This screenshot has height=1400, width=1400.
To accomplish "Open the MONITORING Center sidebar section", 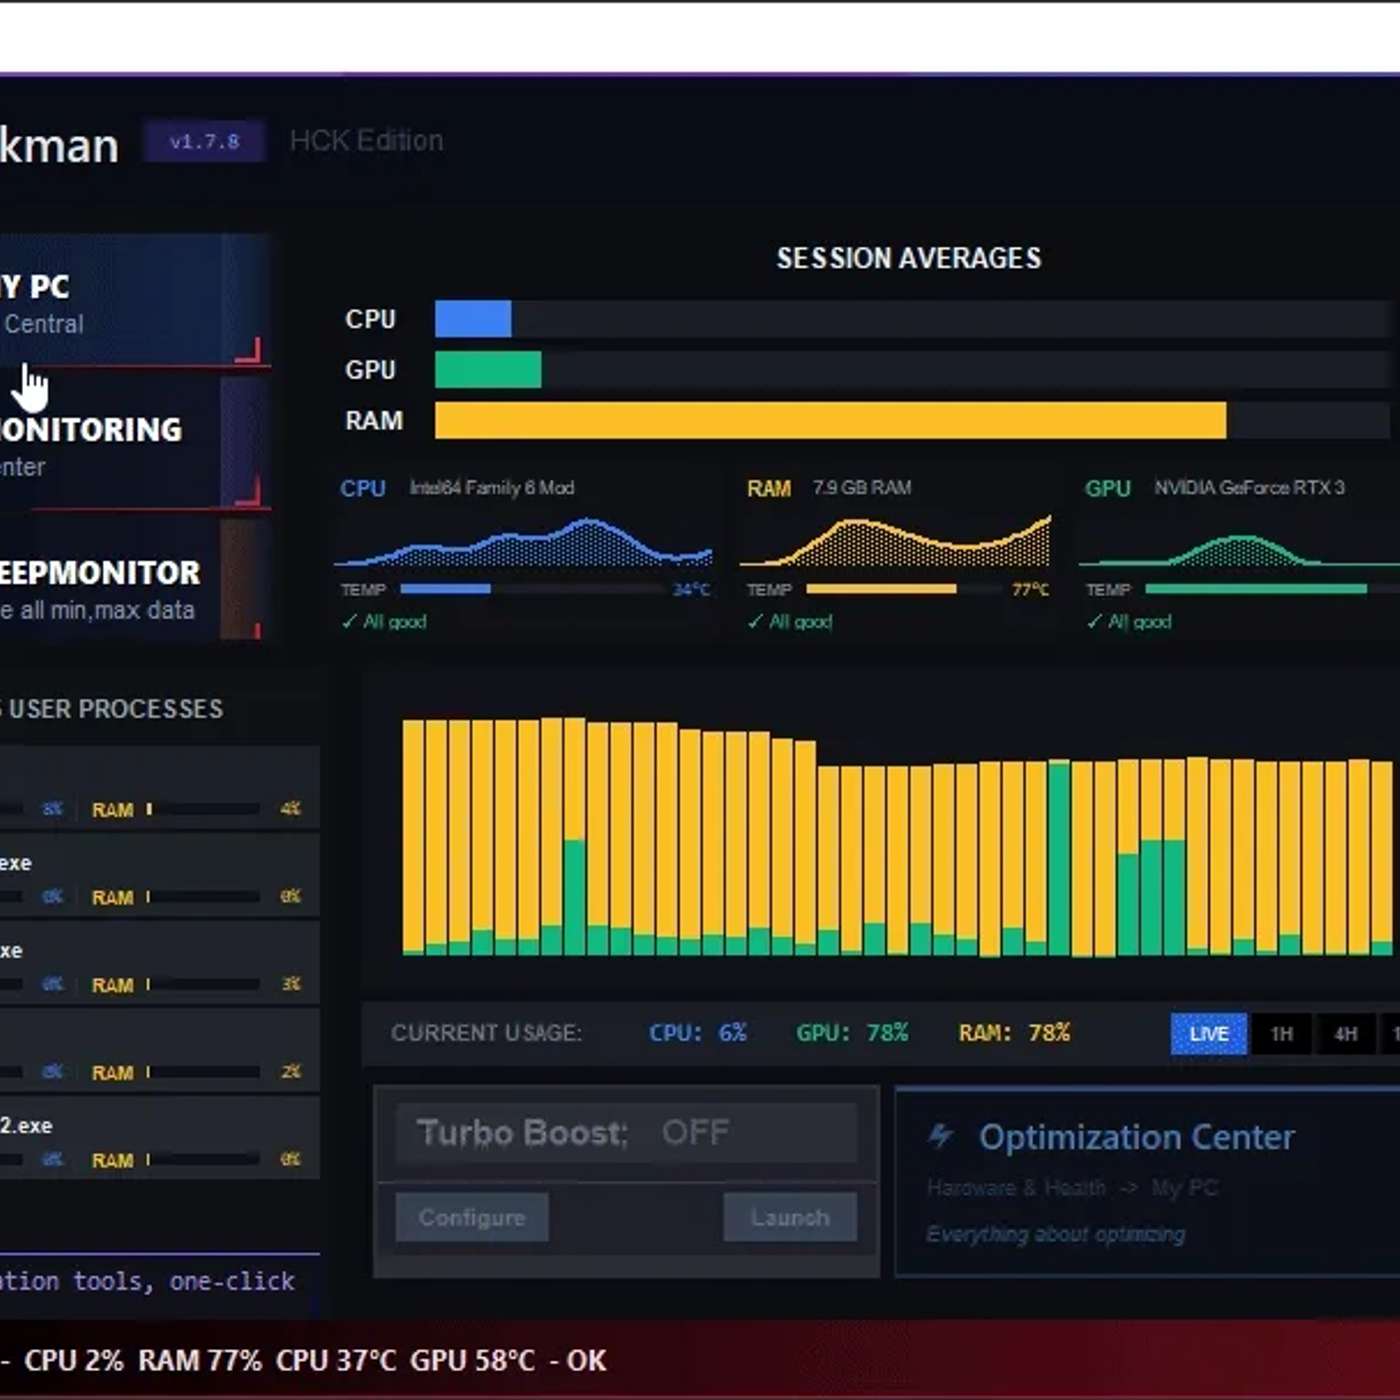I will click(134, 443).
